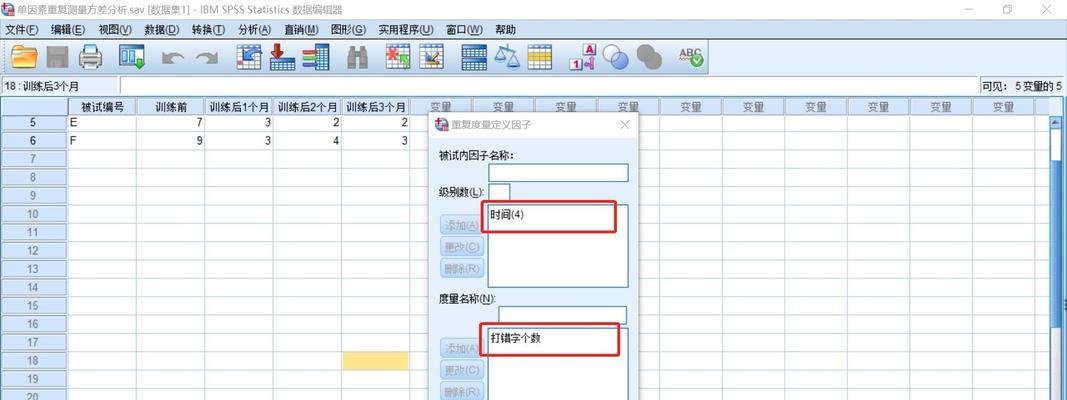Save the data file using disk icon
The height and width of the screenshot is (400, 1067).
58,57
